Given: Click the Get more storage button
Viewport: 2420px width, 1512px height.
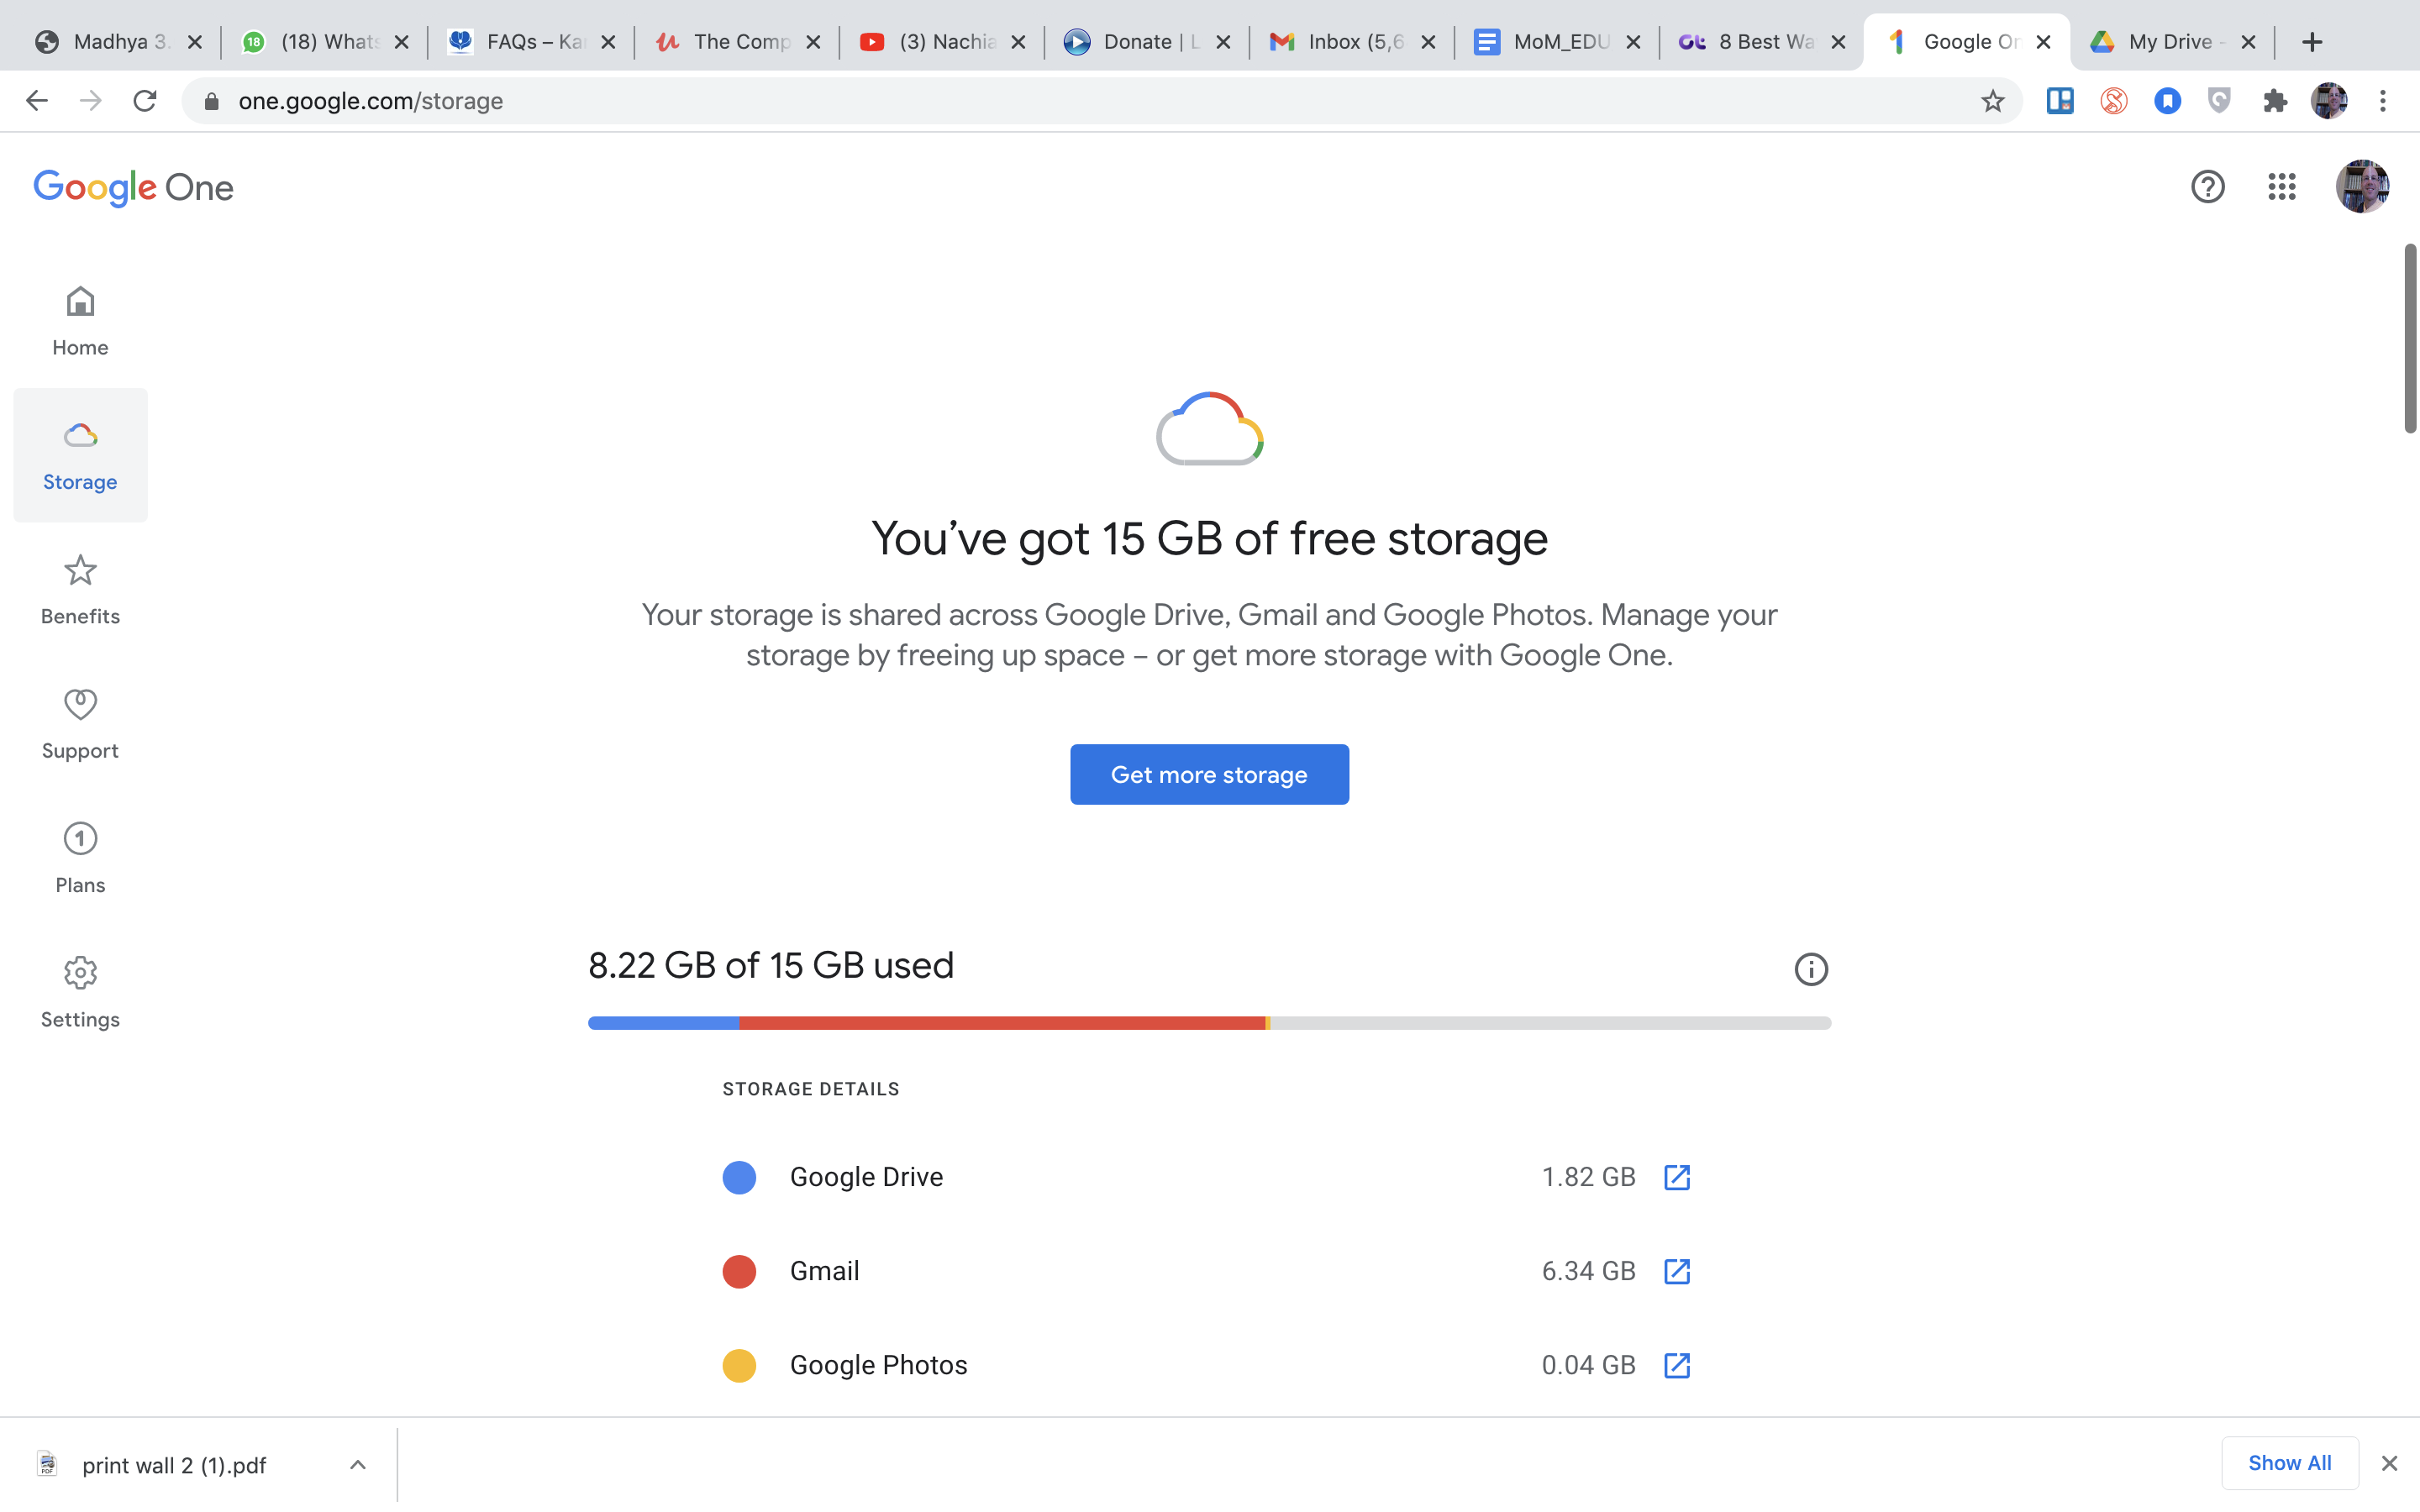Looking at the screenshot, I should pos(1209,774).
